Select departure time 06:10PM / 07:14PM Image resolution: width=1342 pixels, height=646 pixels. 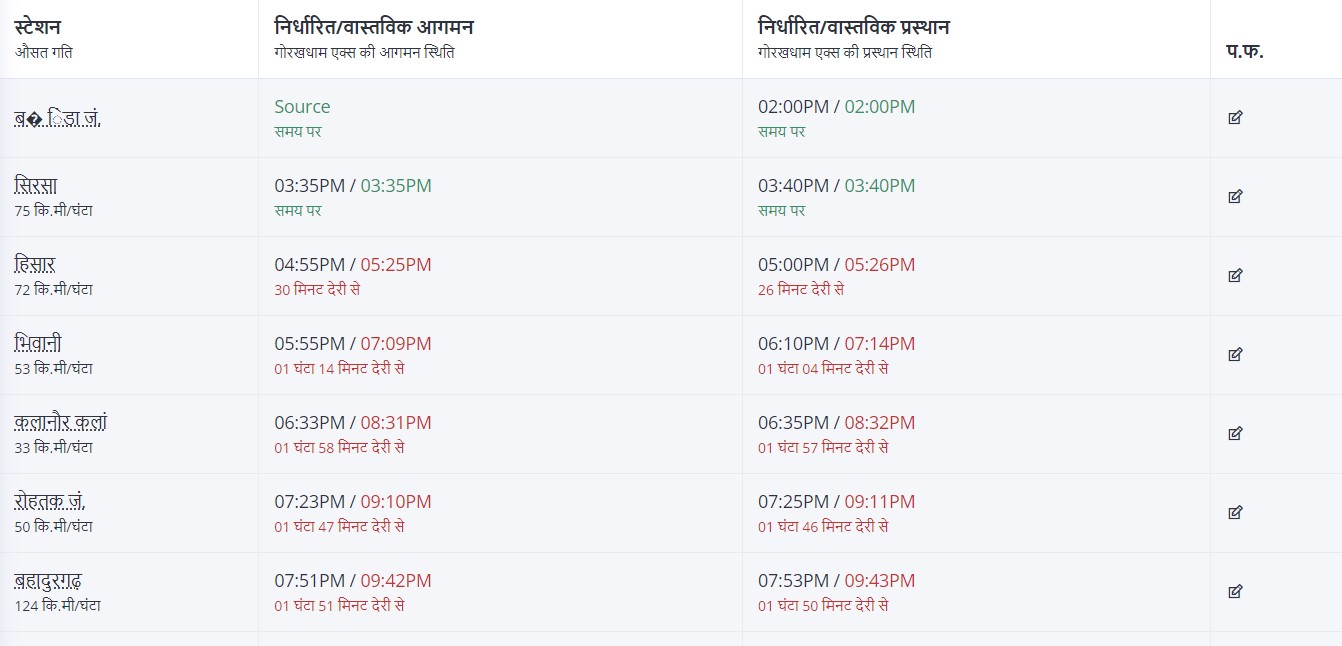[x=836, y=344]
